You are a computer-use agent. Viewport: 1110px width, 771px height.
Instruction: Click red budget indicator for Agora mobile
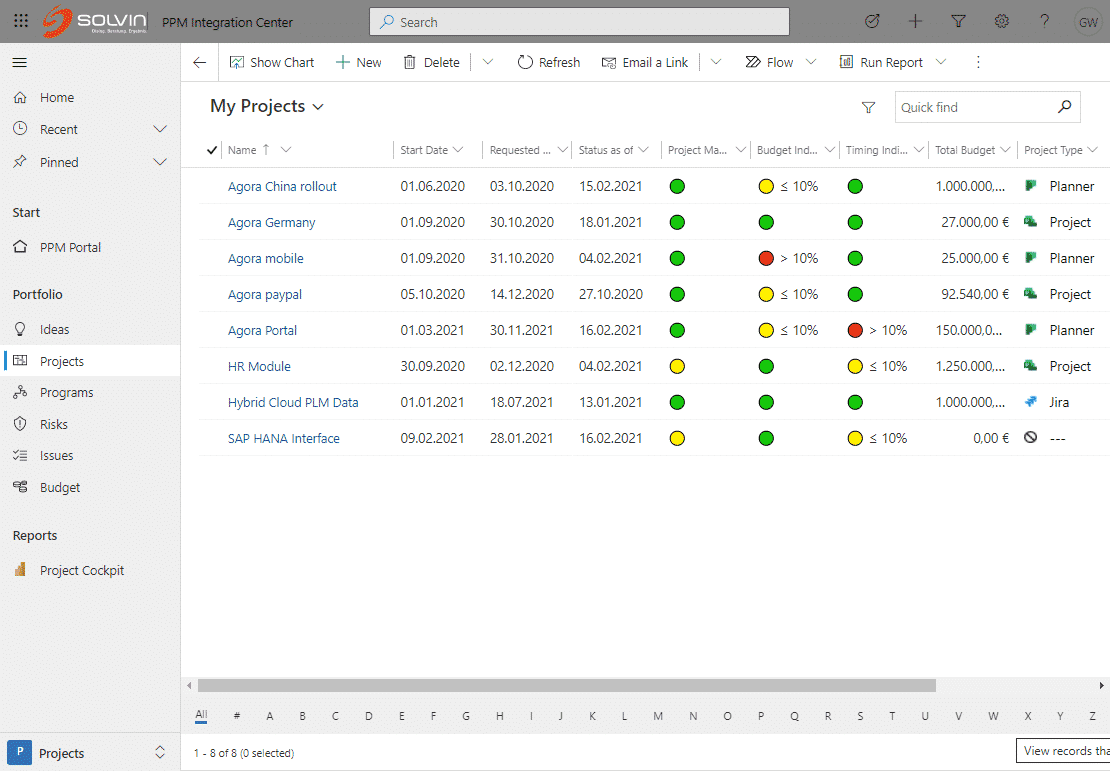pyautogui.click(x=766, y=258)
